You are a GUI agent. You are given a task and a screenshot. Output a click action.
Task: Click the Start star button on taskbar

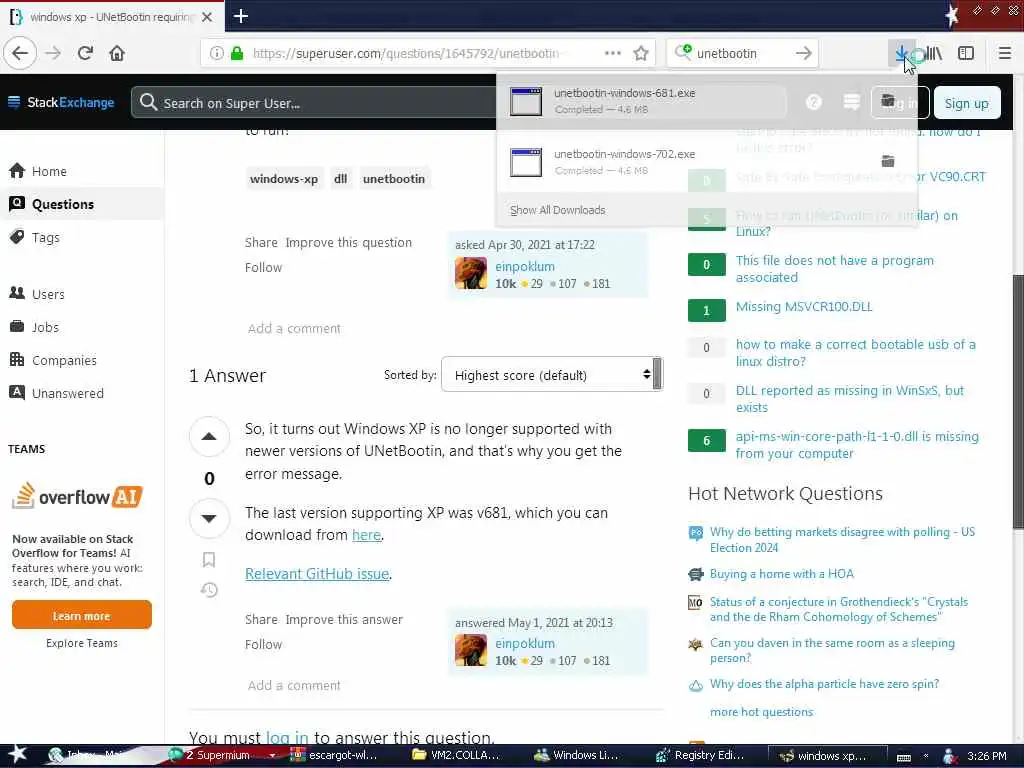(16, 755)
